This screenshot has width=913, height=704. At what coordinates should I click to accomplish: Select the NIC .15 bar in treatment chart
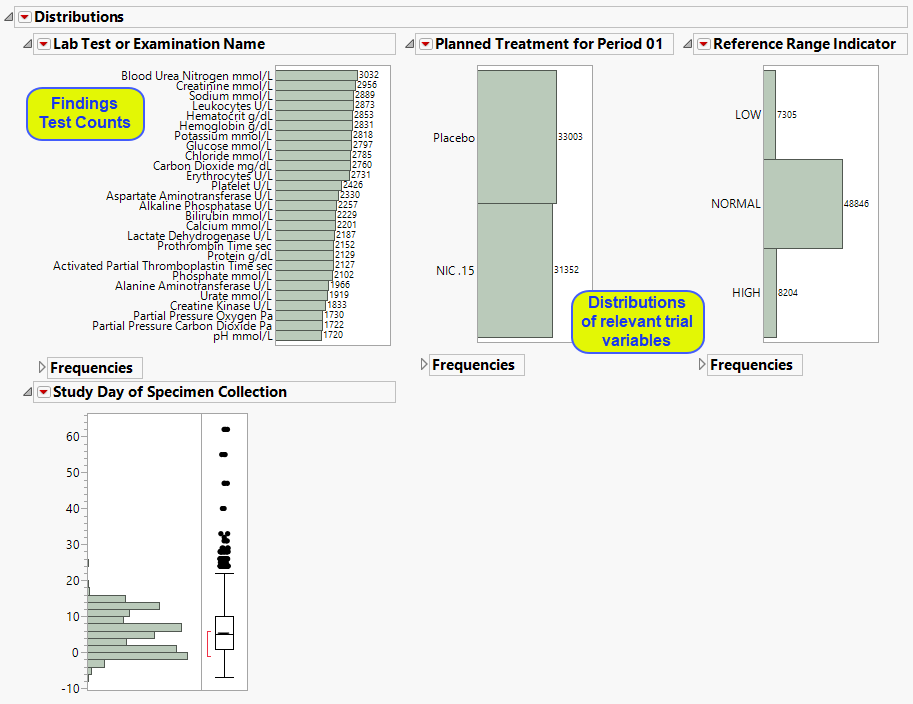point(515,270)
